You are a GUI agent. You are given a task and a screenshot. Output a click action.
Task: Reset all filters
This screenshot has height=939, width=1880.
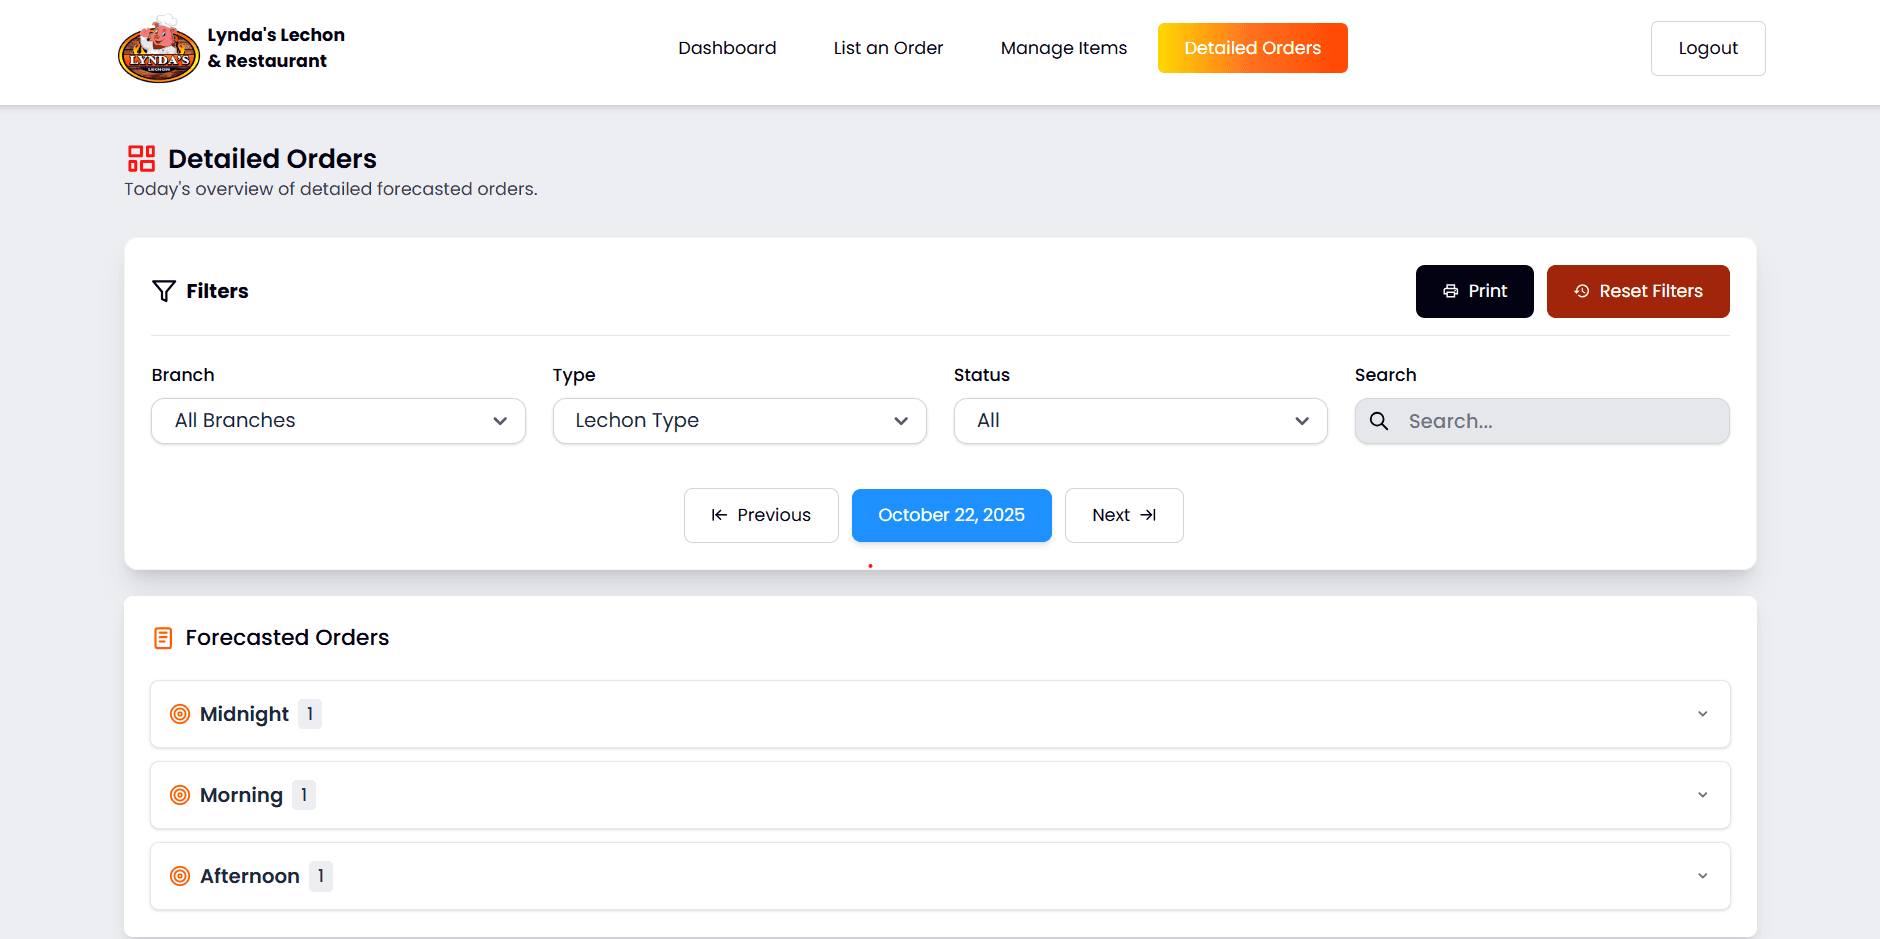(x=1637, y=291)
